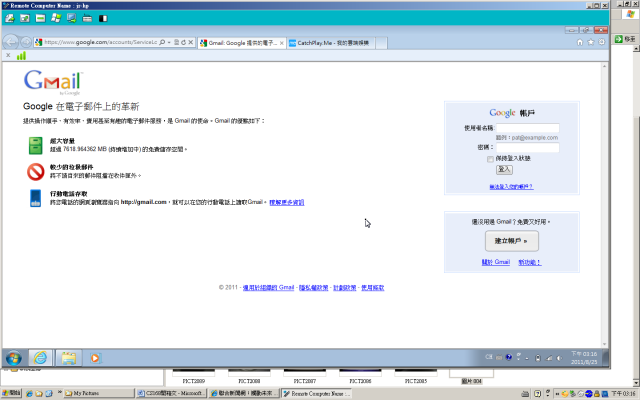Click the sign-in button below the checkbox
This screenshot has height=400, width=640.
tap(504, 169)
